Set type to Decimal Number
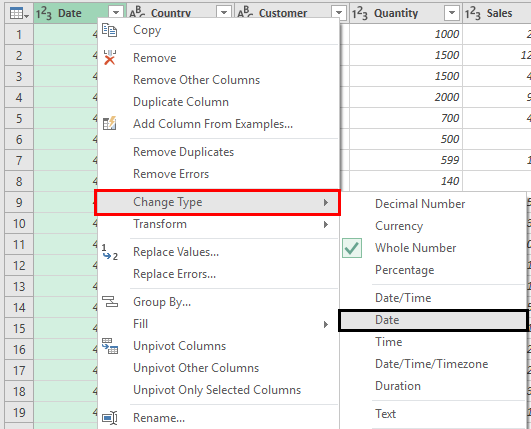Viewport: 531px width, 429px height. pos(420,204)
